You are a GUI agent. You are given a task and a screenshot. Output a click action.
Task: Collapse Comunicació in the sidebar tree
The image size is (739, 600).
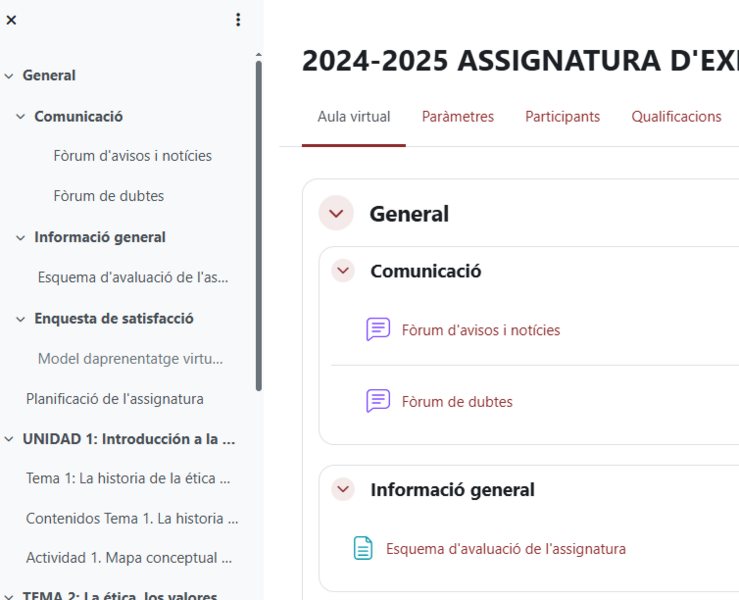(x=21, y=117)
